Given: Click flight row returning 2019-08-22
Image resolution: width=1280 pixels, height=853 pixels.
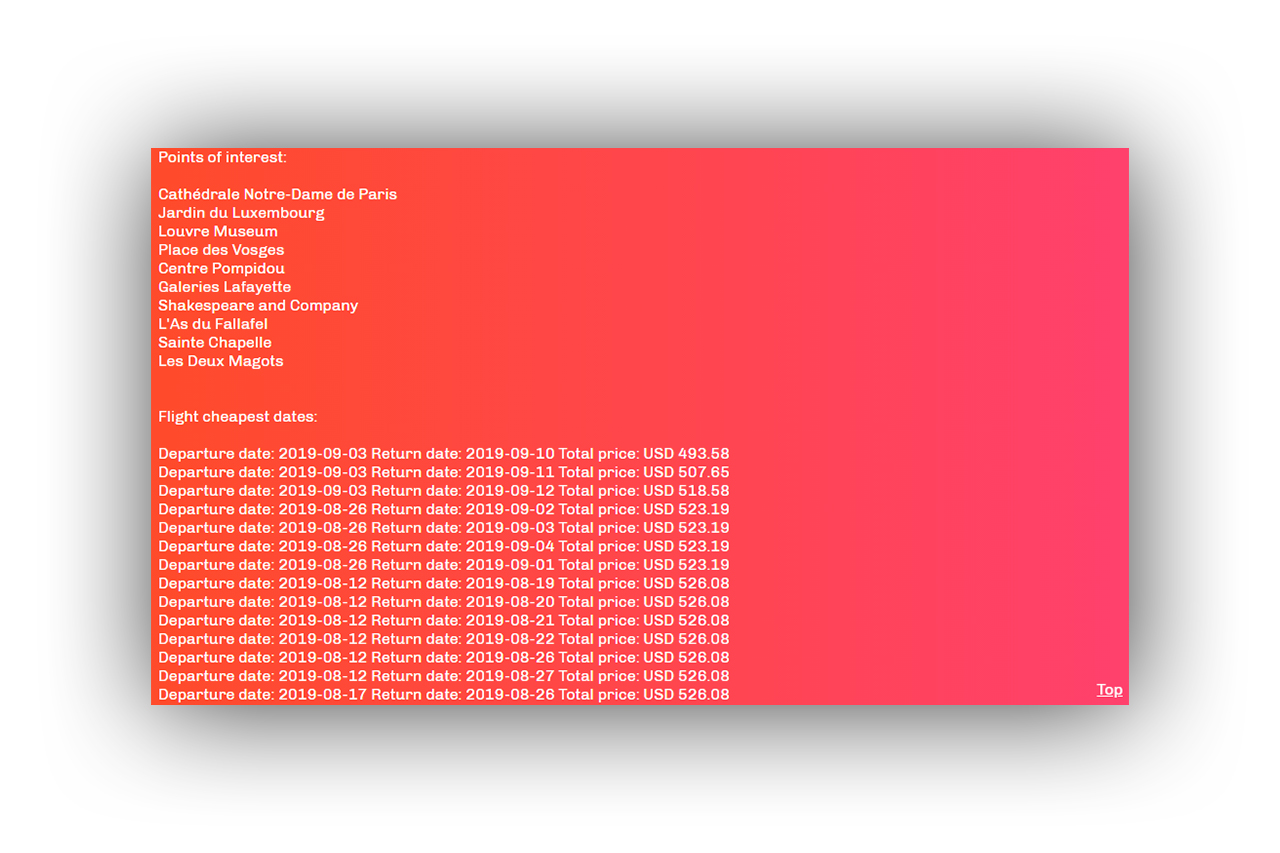Looking at the screenshot, I should (444, 638).
